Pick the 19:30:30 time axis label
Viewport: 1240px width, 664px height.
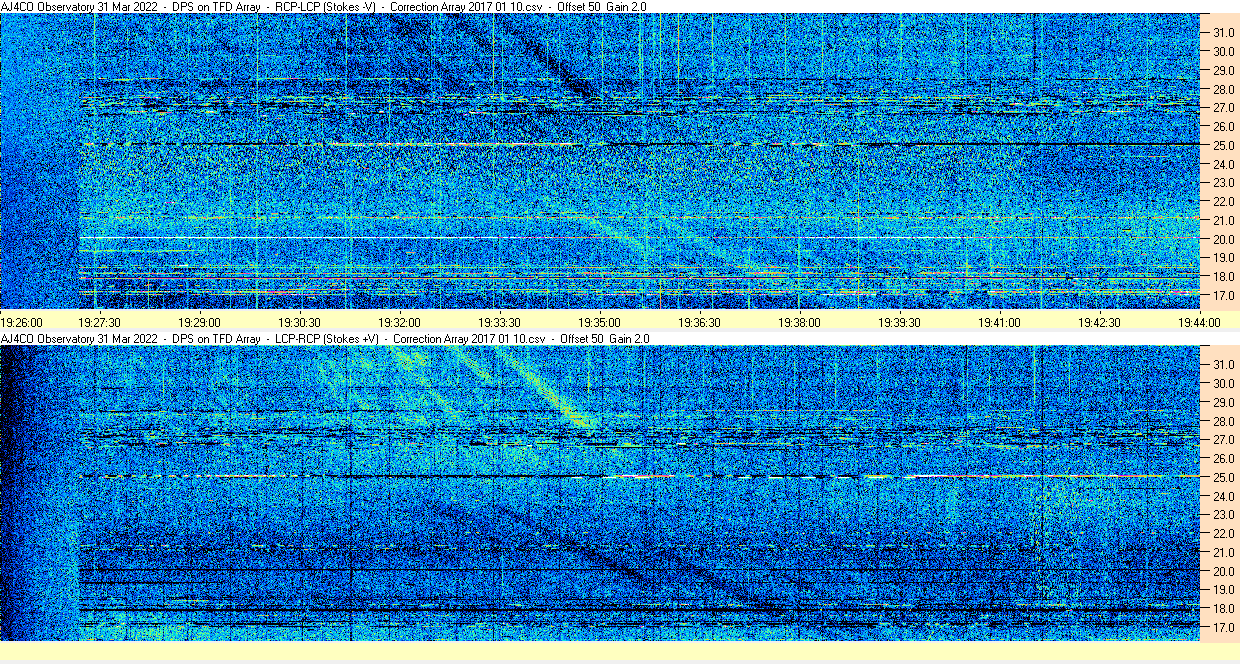point(299,323)
